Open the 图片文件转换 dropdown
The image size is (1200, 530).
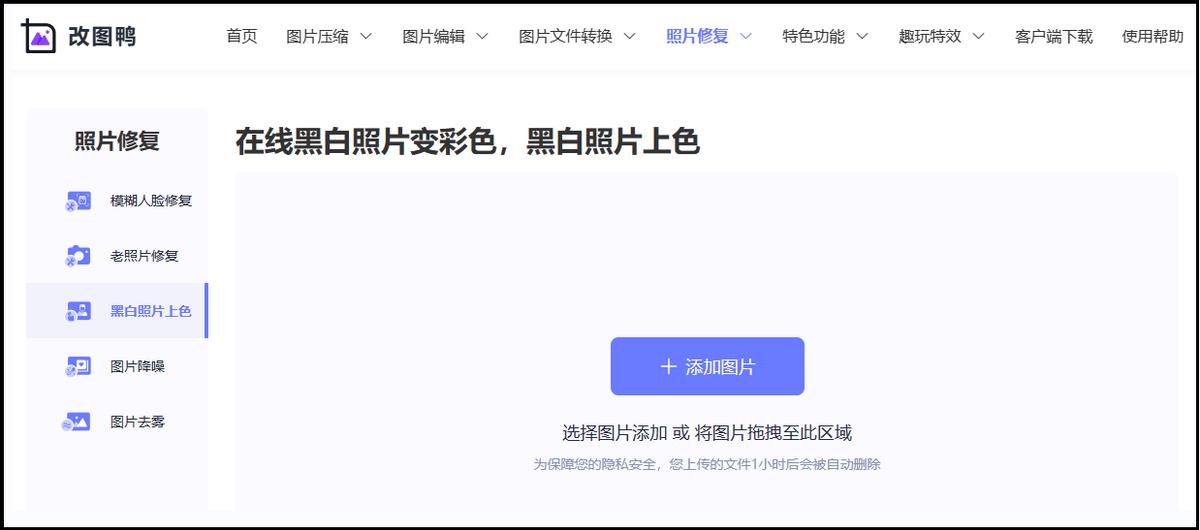coord(629,37)
